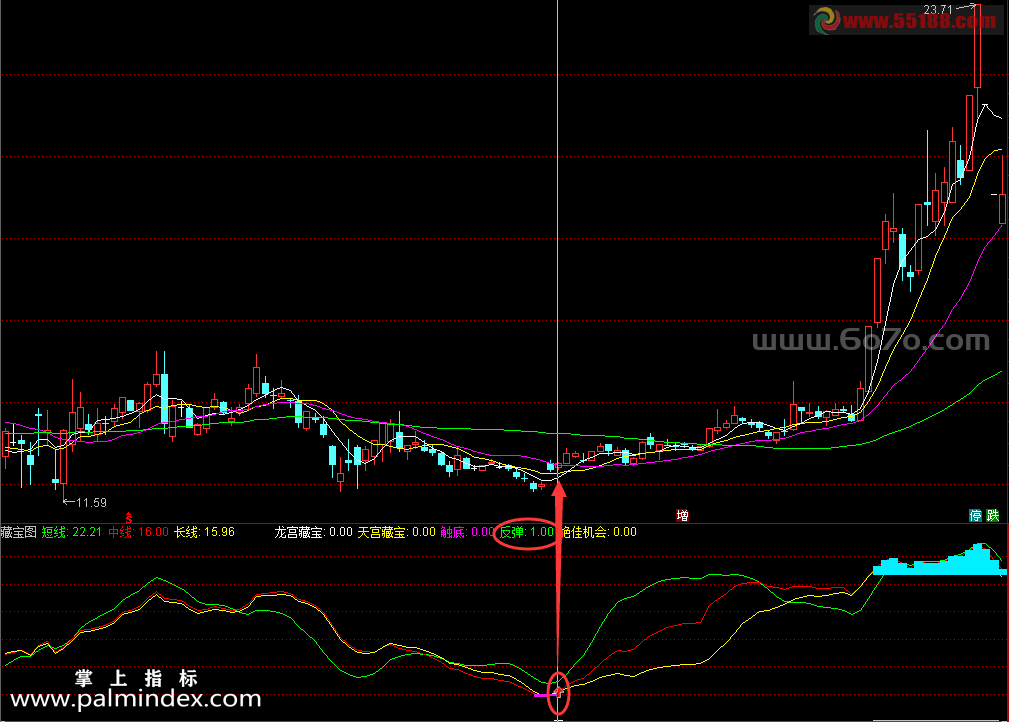Click the cyan histogram block in the indicator panel

(x=940, y=562)
